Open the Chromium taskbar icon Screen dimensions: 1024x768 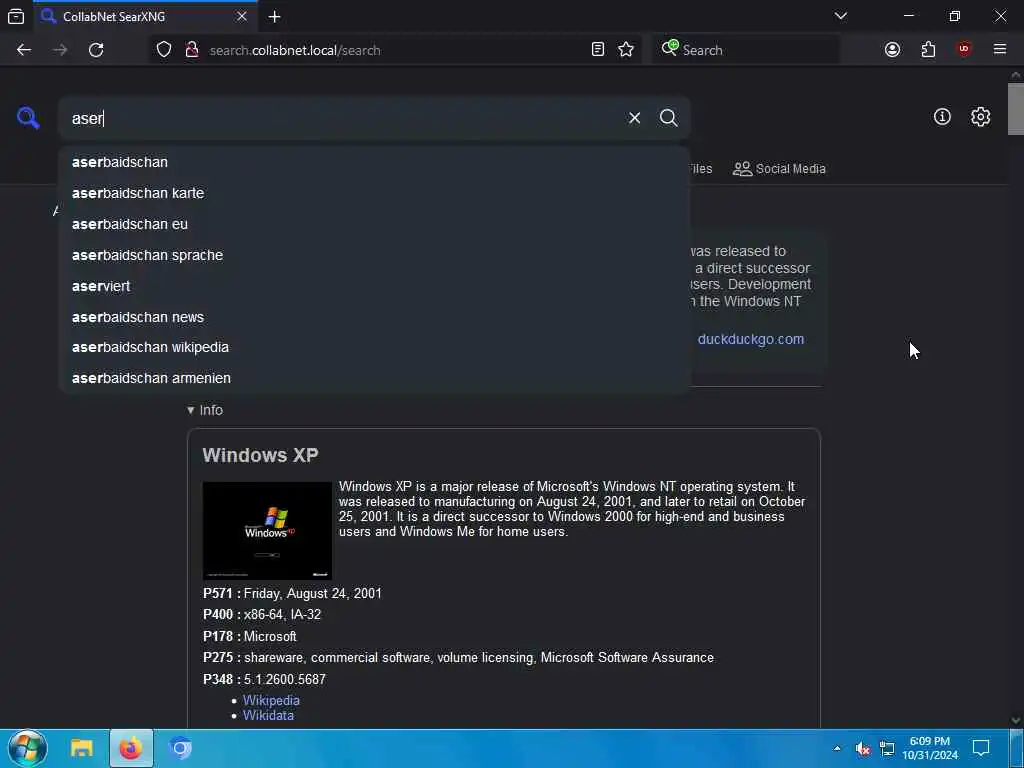(181, 748)
